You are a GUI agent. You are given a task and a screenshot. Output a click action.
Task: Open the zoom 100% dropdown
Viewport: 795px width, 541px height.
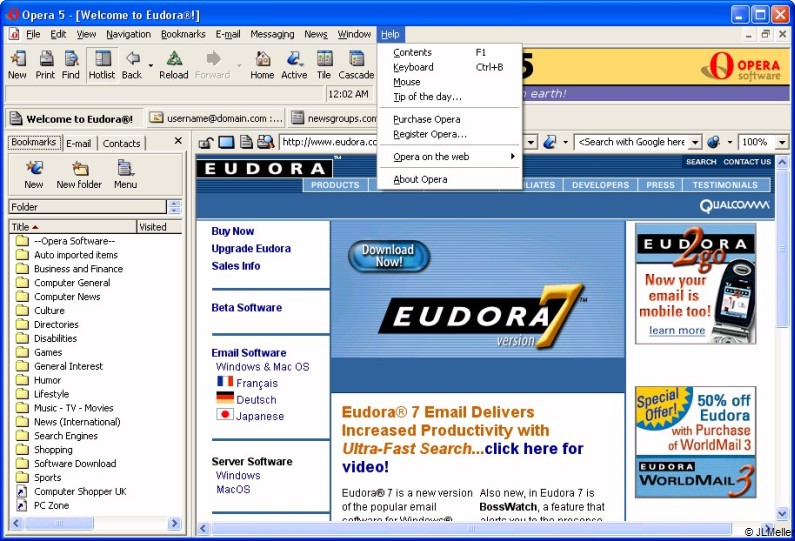coord(782,142)
